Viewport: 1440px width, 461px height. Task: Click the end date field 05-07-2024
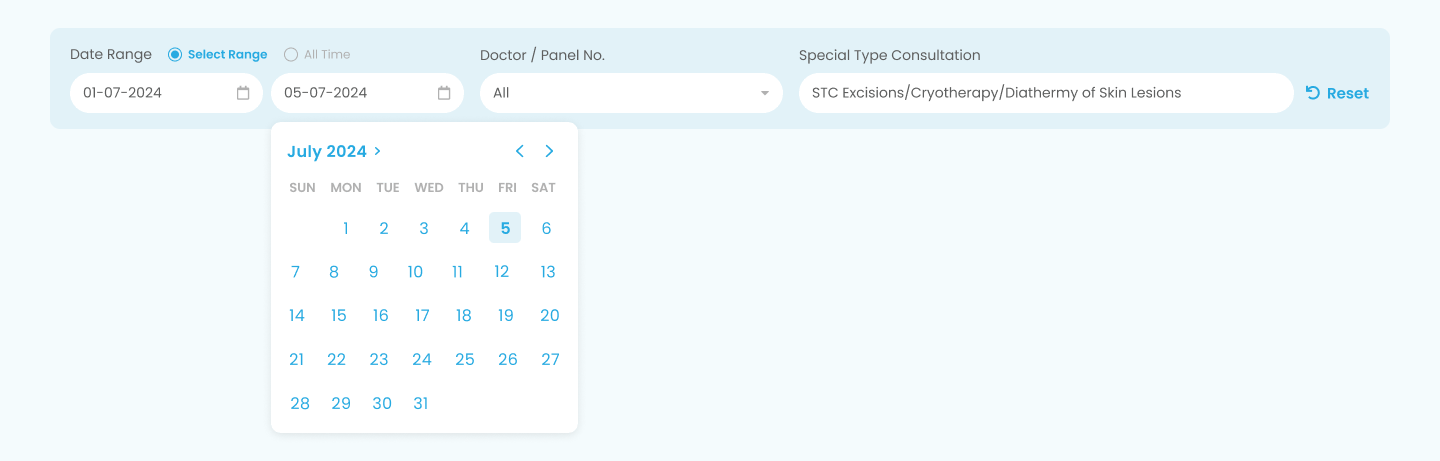(367, 93)
